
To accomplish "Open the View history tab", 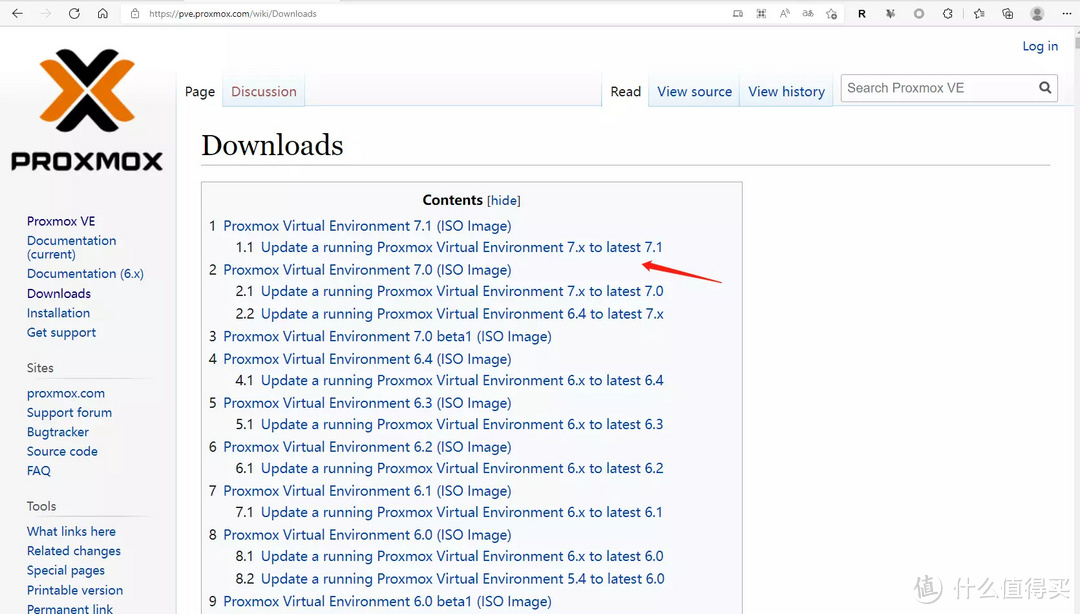I will (x=787, y=92).
